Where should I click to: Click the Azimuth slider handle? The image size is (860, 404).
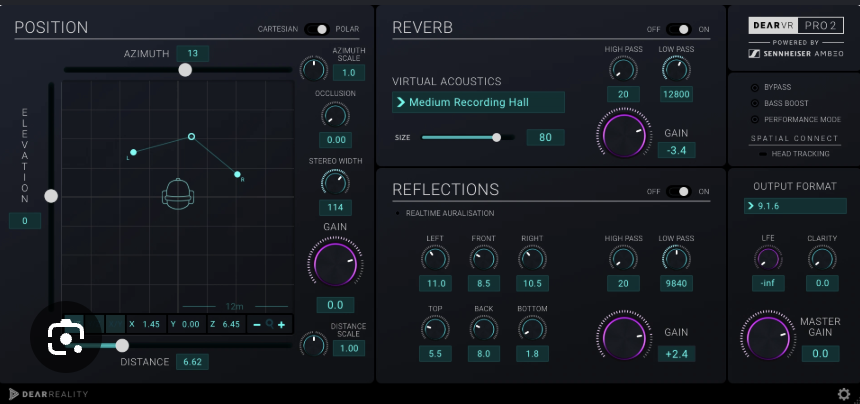(185, 70)
